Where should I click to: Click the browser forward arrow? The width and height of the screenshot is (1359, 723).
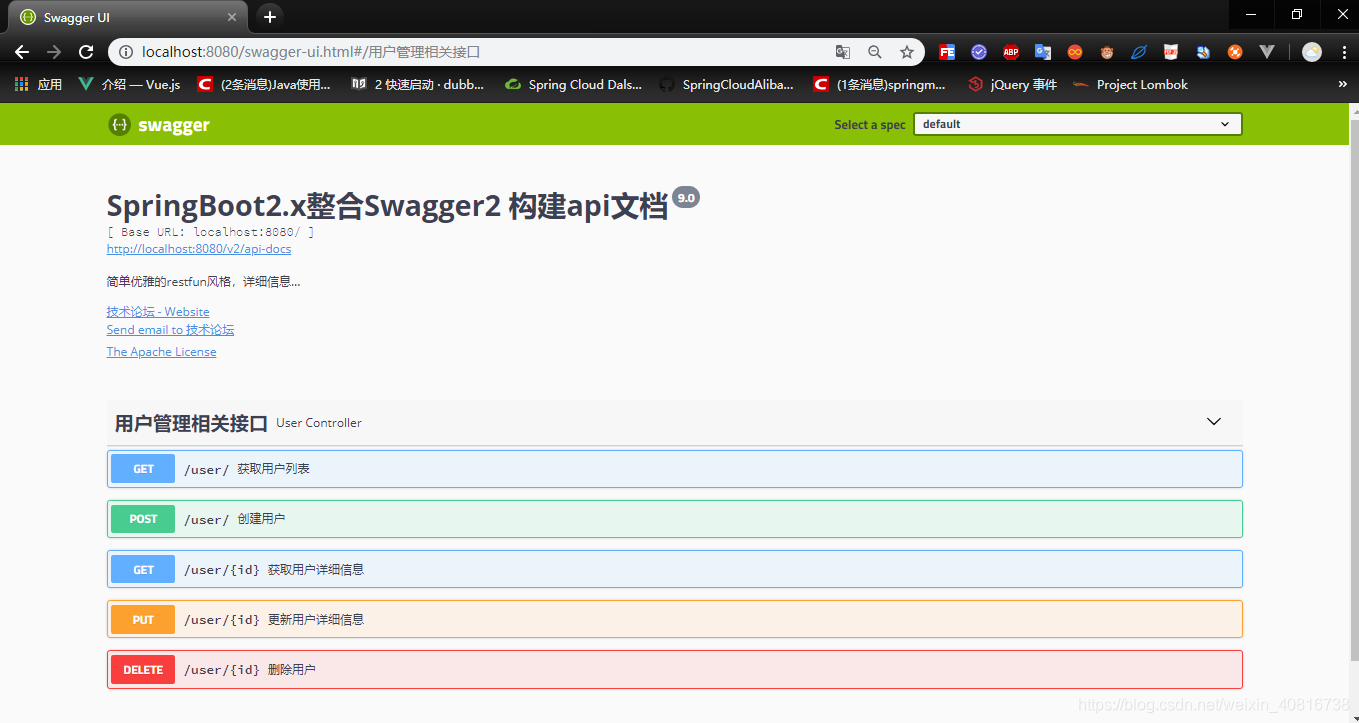54,52
